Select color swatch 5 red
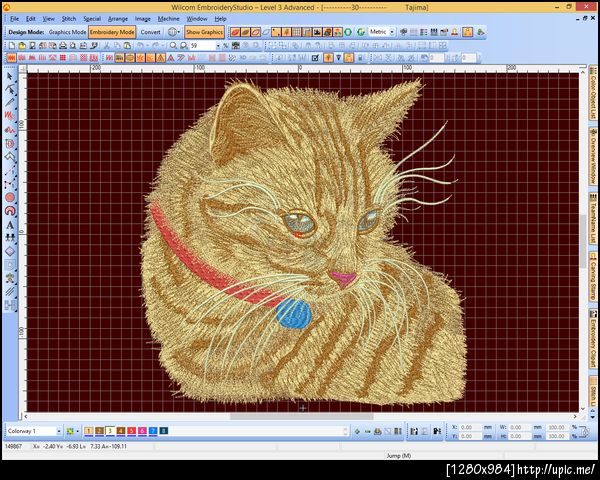Image resolution: width=600 pixels, height=480 pixels. (x=131, y=431)
